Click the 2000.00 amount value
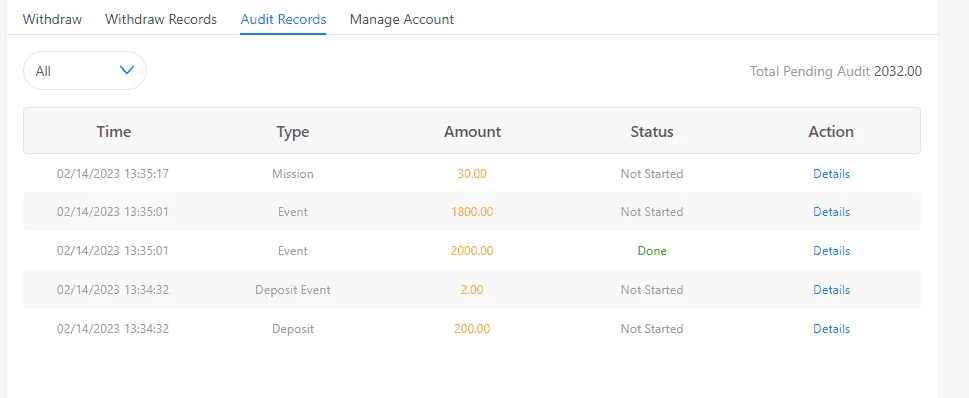The width and height of the screenshot is (969, 398). [x=472, y=250]
